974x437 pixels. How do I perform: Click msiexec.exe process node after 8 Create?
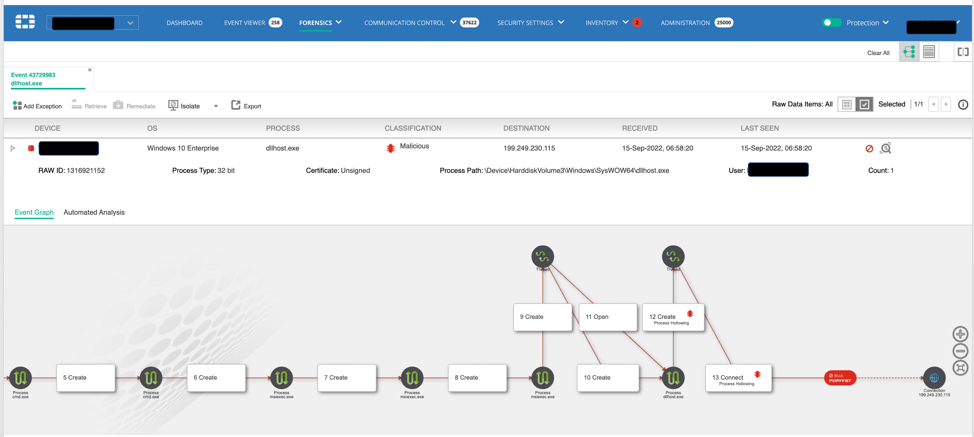(x=542, y=377)
